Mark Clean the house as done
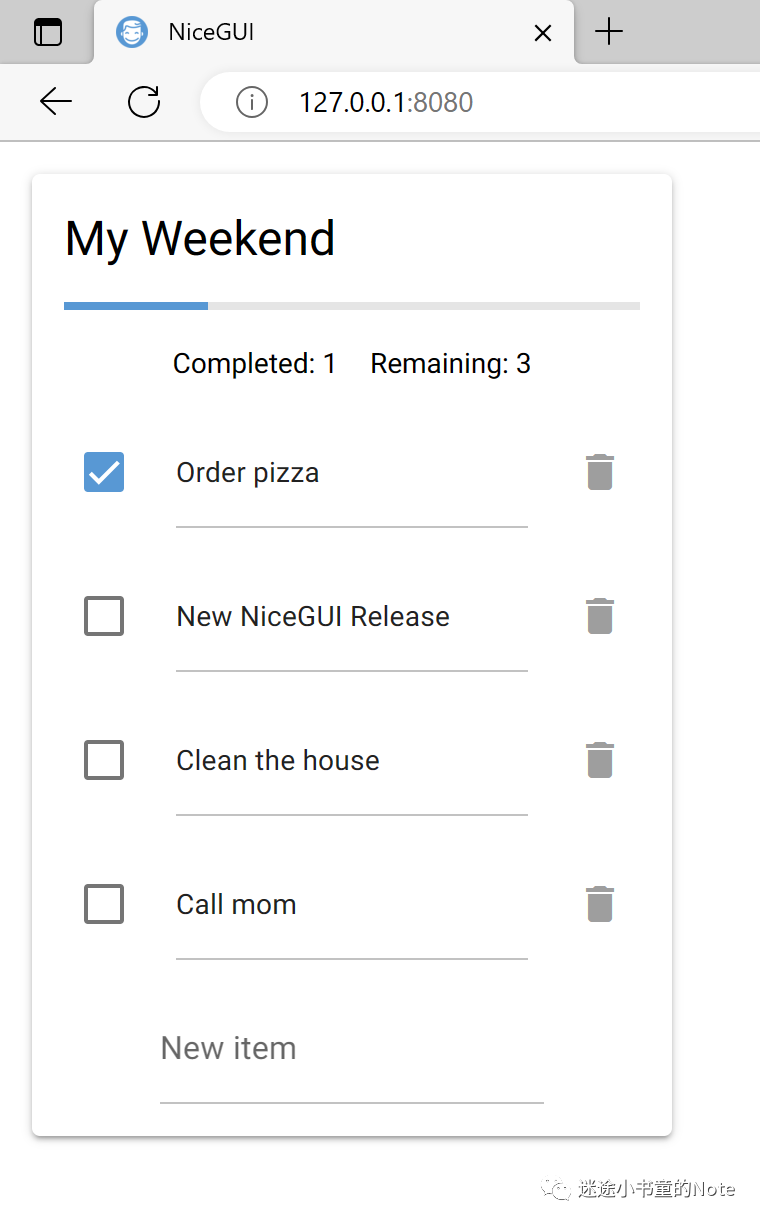760x1222 pixels. [104, 760]
